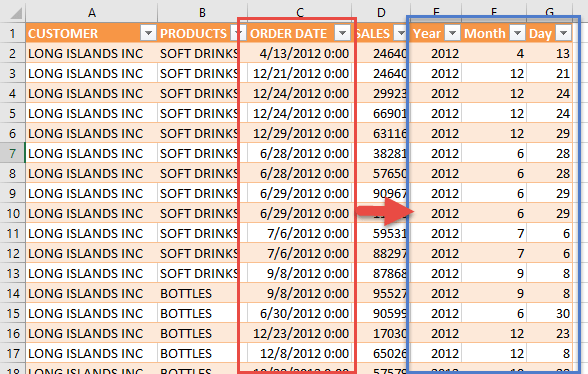Open the Month column filter dropdown

518,33
